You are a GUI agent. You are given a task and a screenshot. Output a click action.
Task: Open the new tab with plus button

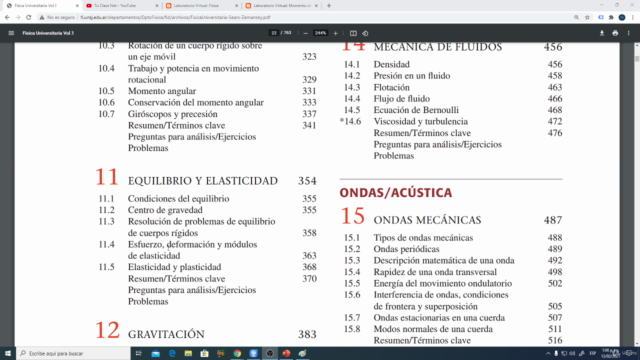coord(329,6)
